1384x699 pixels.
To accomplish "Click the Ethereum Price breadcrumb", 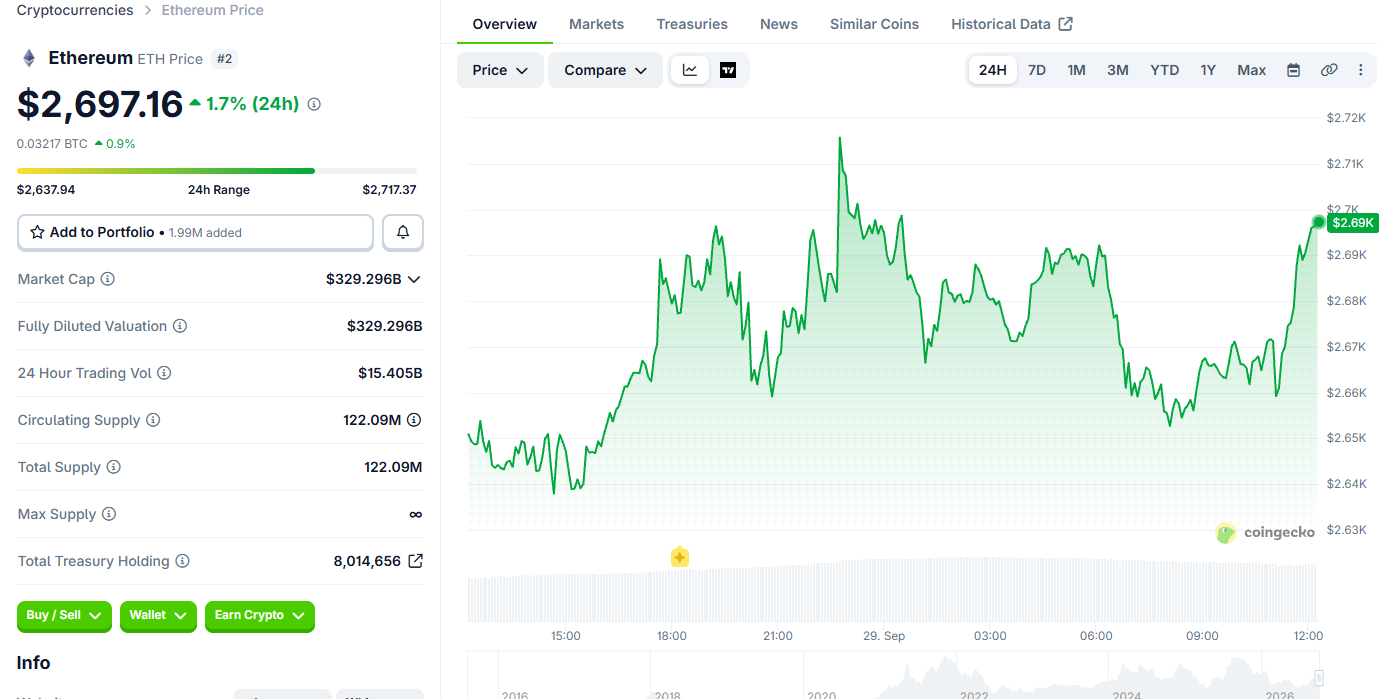I will (213, 10).
